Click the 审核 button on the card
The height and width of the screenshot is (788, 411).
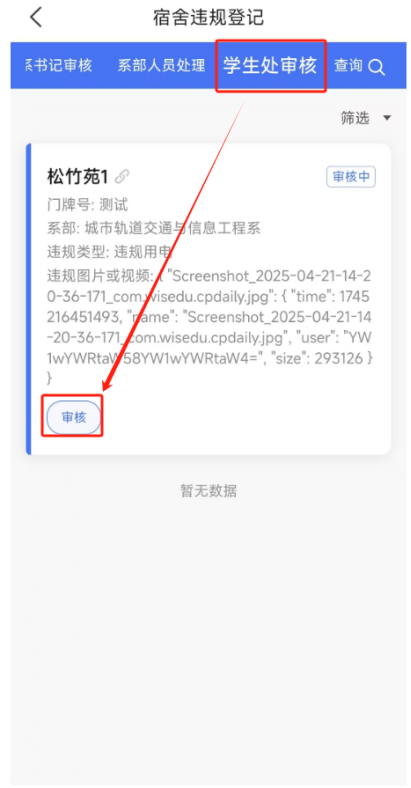point(74,417)
